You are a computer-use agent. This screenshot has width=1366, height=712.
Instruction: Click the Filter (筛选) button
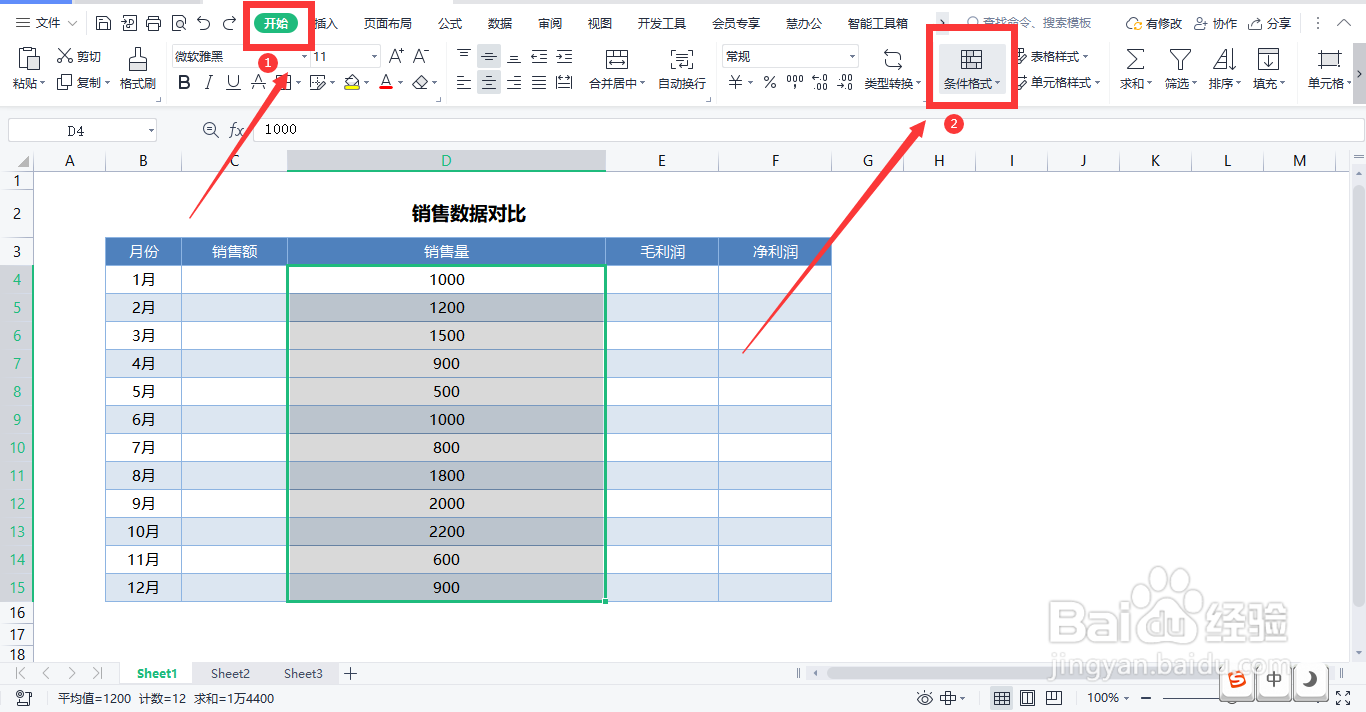click(1180, 69)
